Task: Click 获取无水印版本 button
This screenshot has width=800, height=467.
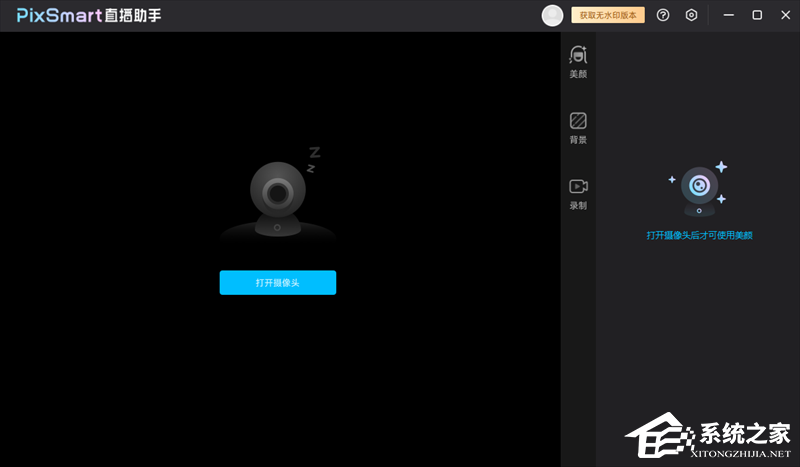Action: click(608, 15)
